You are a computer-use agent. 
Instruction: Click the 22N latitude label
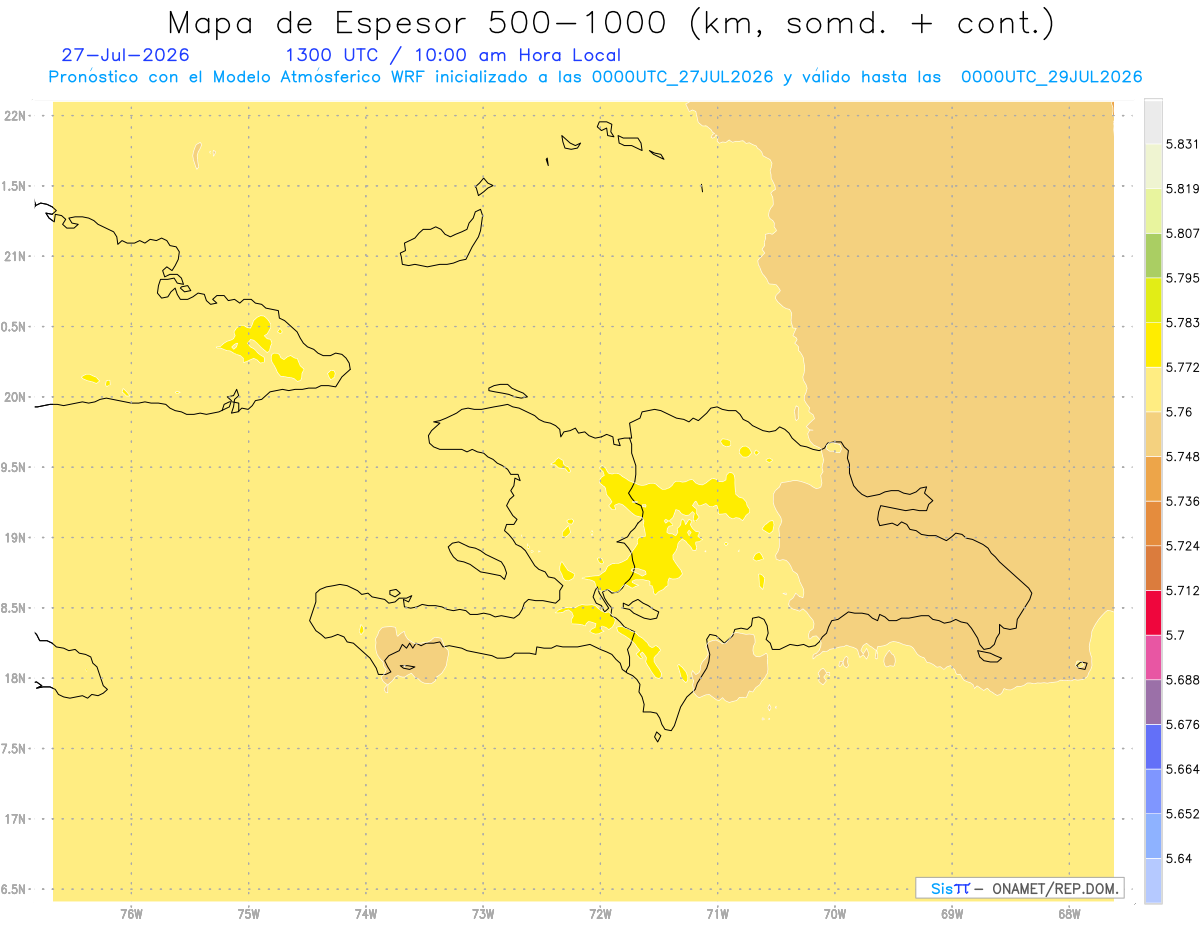[x=14, y=115]
